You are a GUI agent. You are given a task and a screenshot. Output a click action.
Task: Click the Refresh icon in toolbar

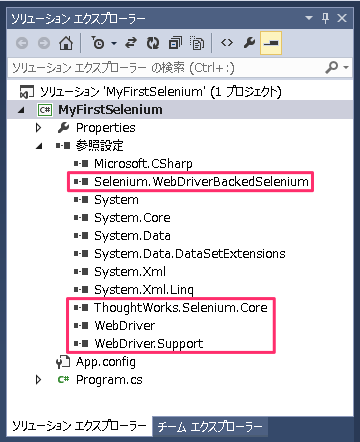(x=153, y=43)
